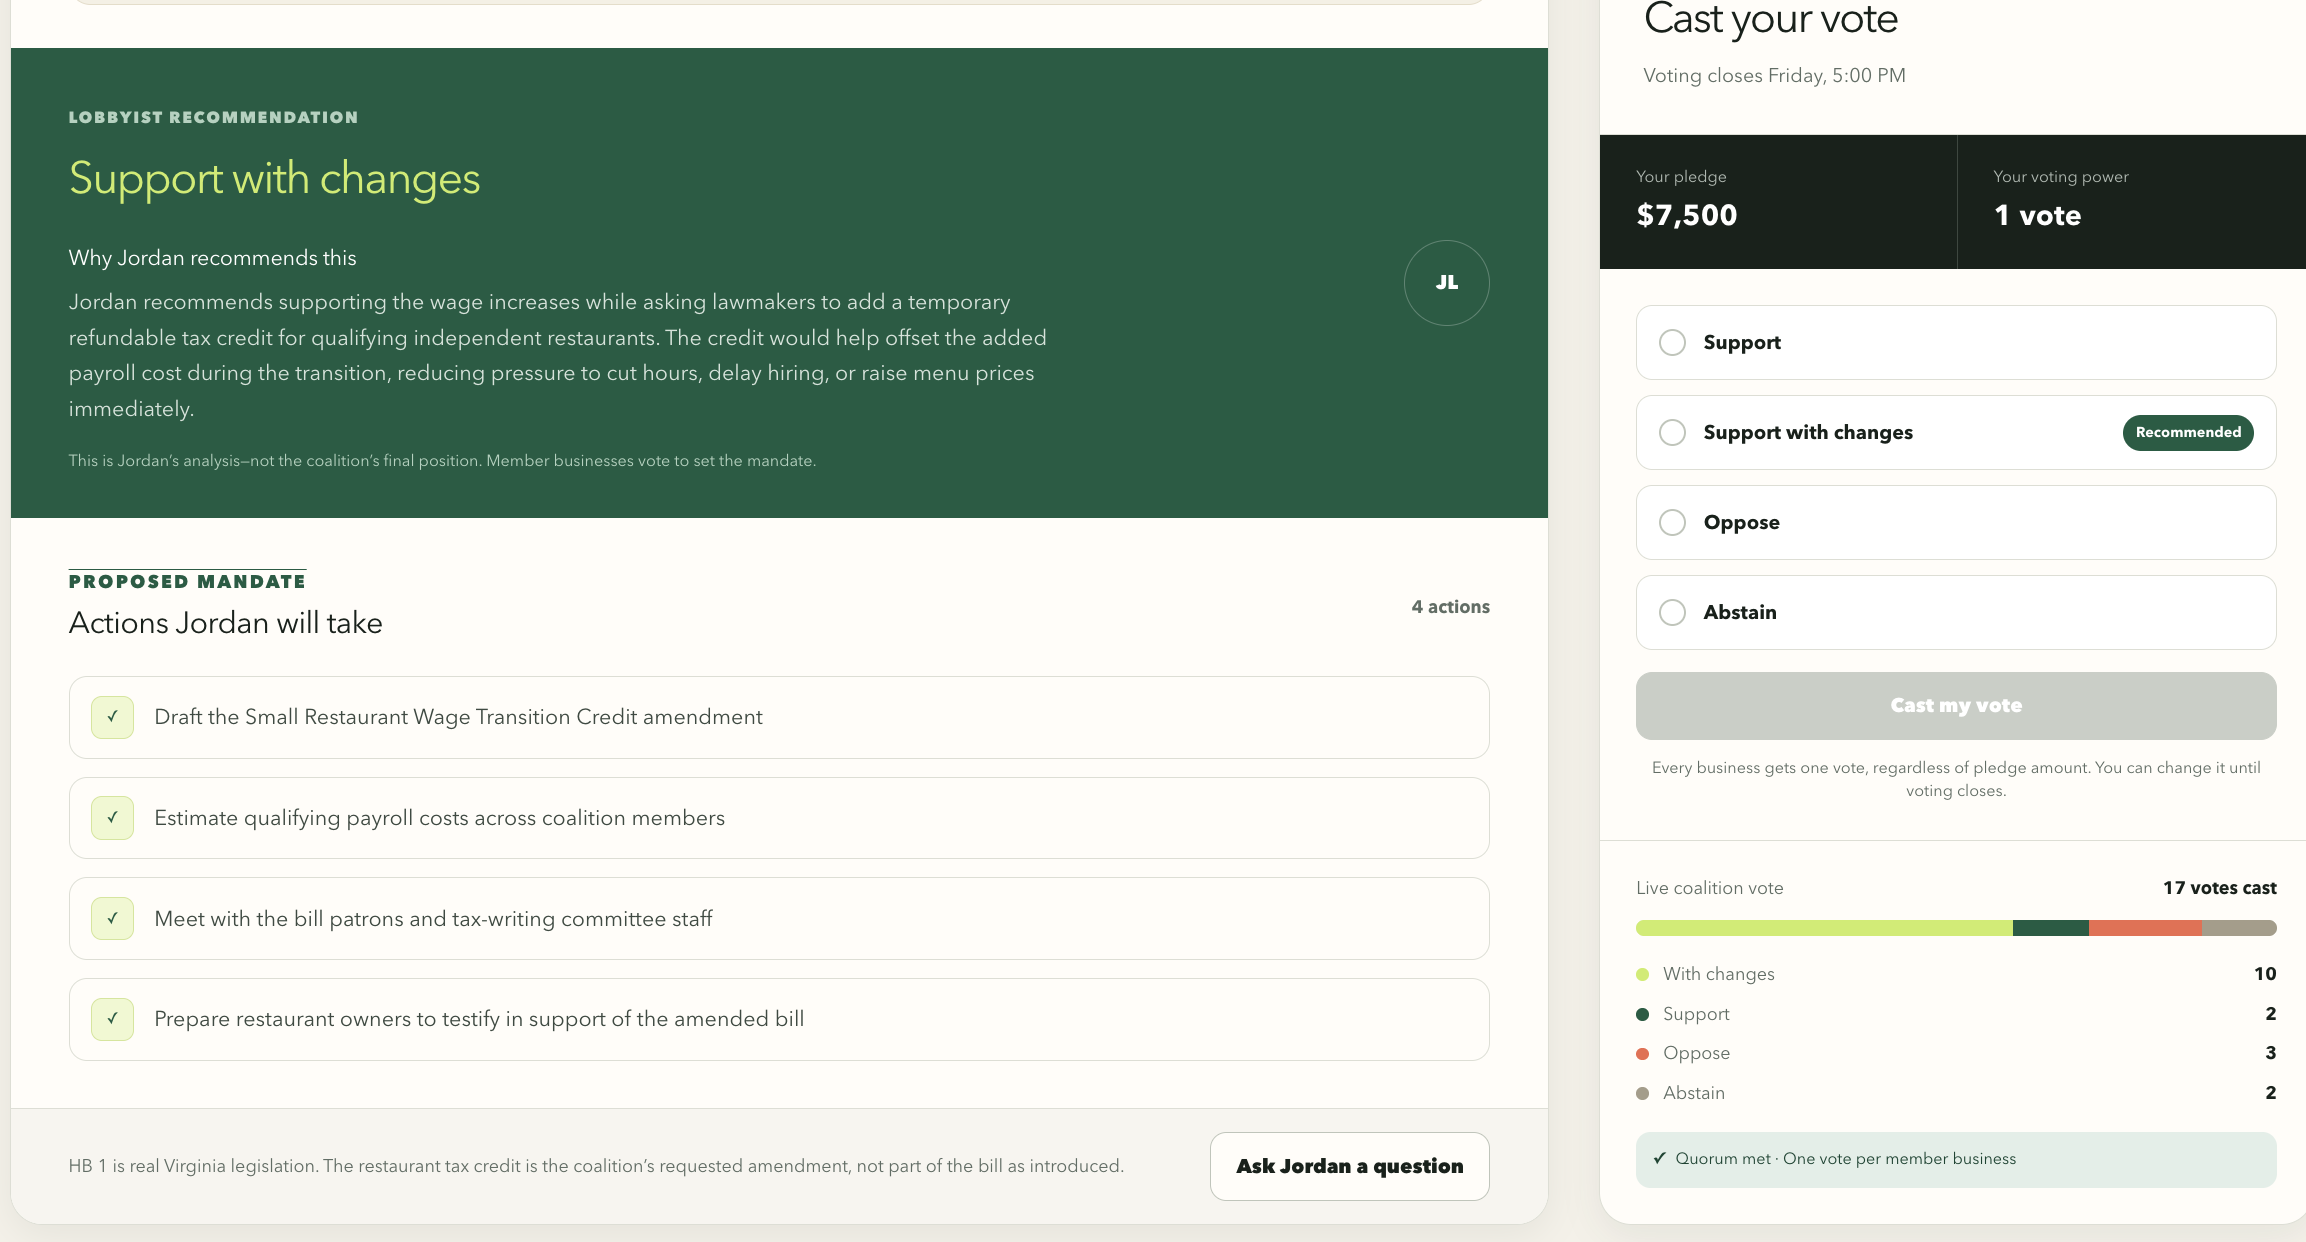Click the Quorum met checkmark icon
Screen dimensions: 2306x1242
(1660, 1158)
